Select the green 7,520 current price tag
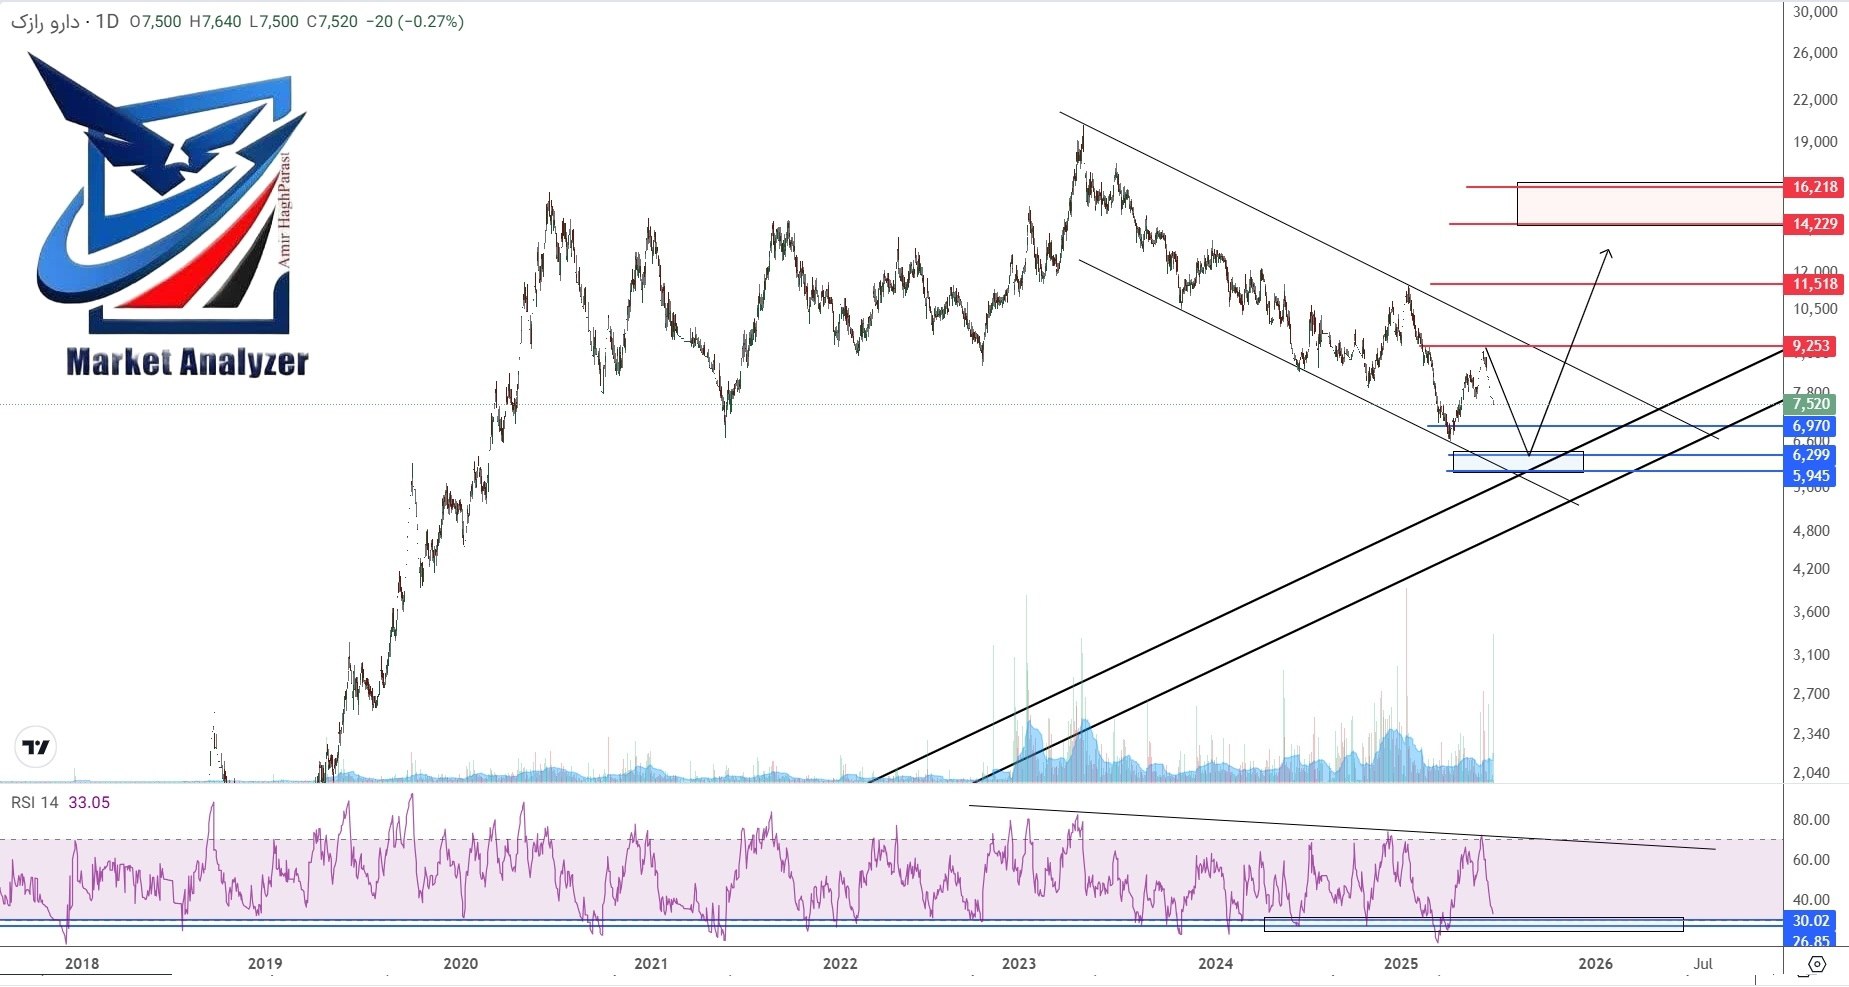This screenshot has width=1849, height=987. [1811, 404]
